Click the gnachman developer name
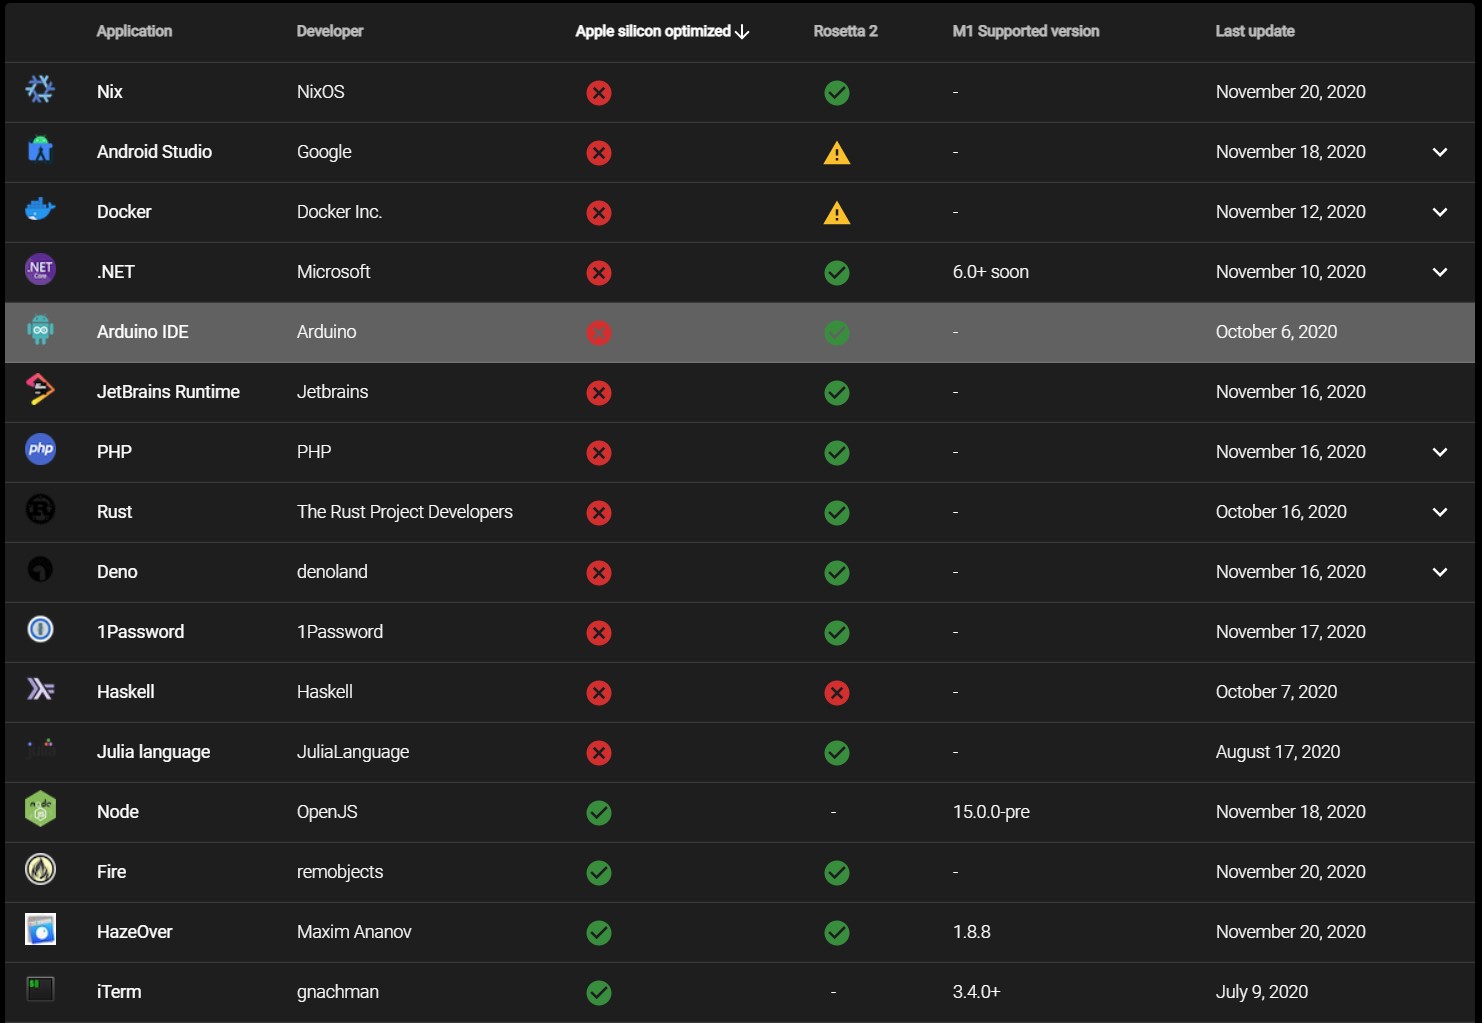 [x=338, y=992]
